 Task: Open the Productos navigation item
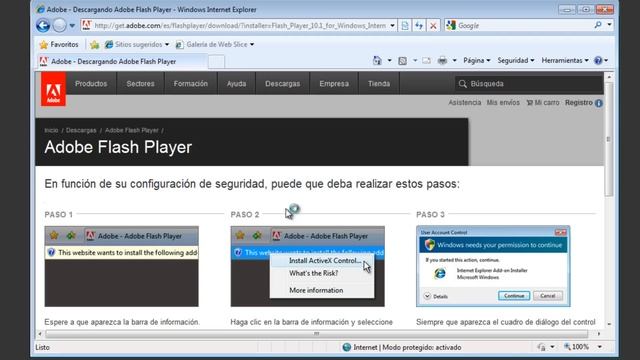coord(91,84)
